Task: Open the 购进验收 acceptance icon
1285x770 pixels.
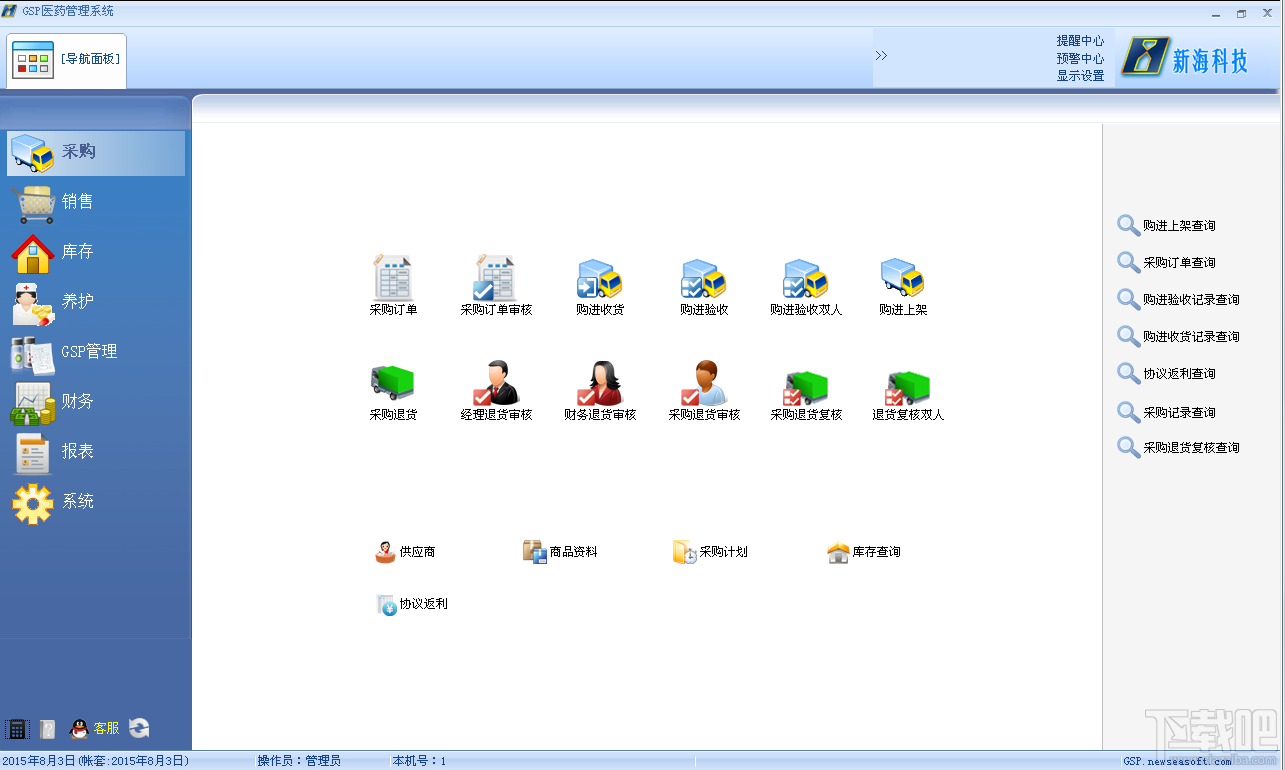Action: 704,286
